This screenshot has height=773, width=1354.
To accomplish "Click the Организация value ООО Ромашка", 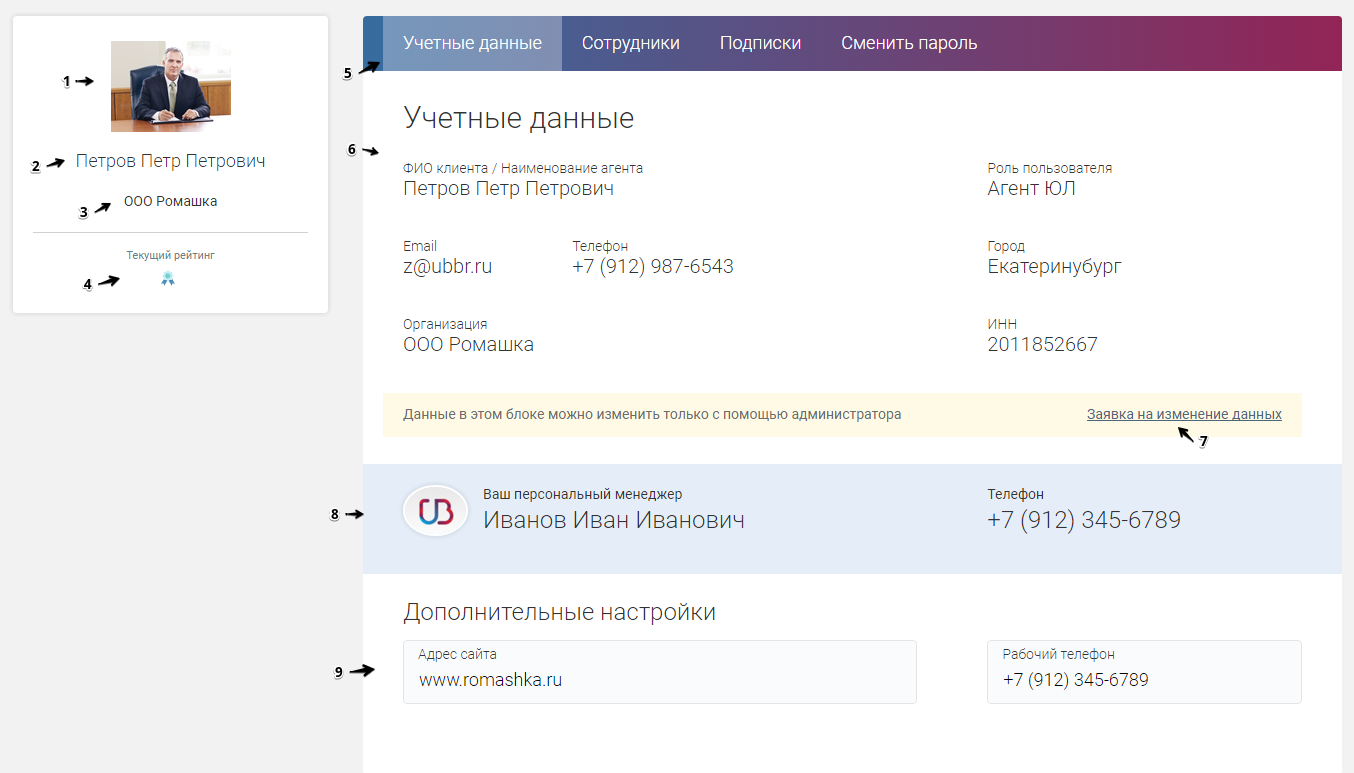I will coord(468,345).
